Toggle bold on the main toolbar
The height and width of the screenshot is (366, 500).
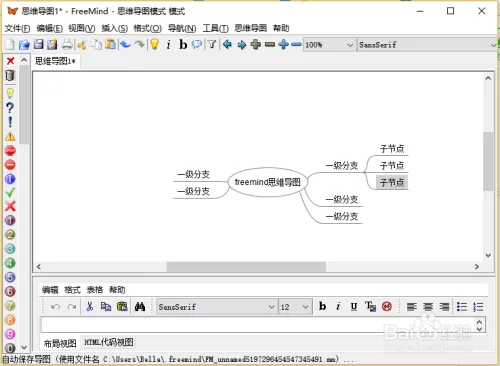[183, 44]
